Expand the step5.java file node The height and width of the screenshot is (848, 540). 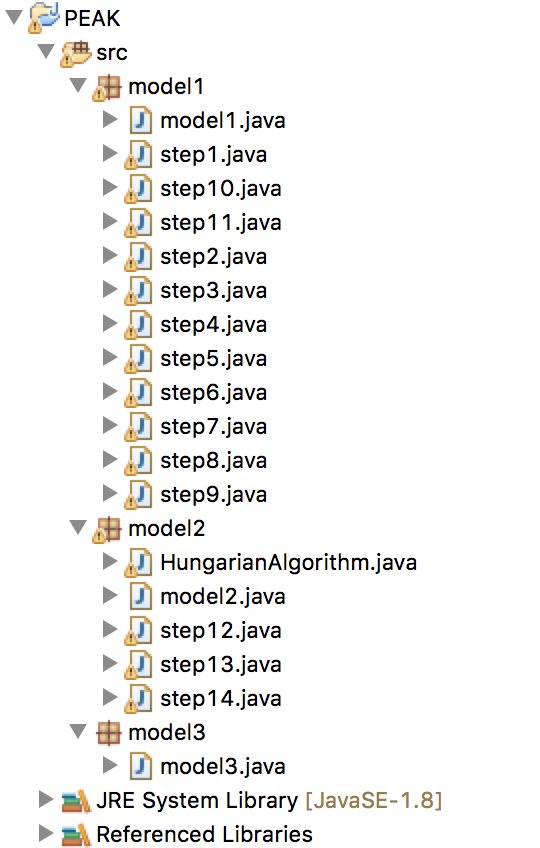109,357
